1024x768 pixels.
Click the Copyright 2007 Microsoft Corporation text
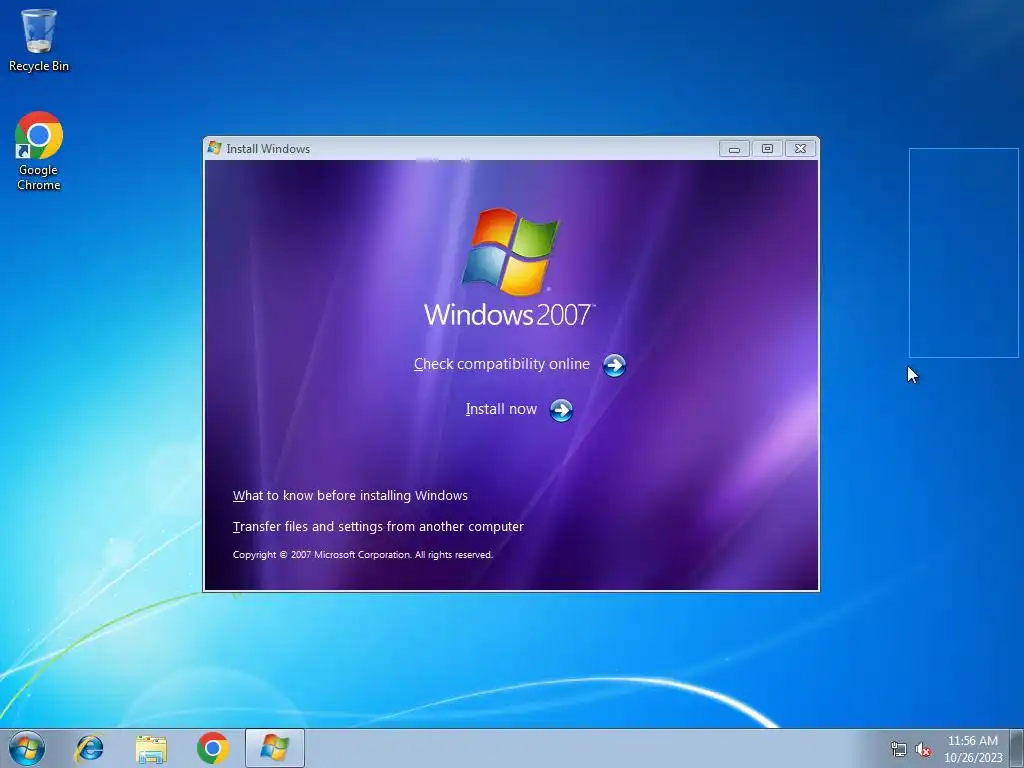362,555
